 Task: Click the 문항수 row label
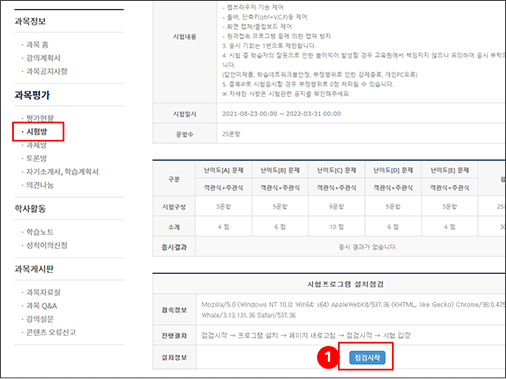pyautogui.click(x=184, y=134)
